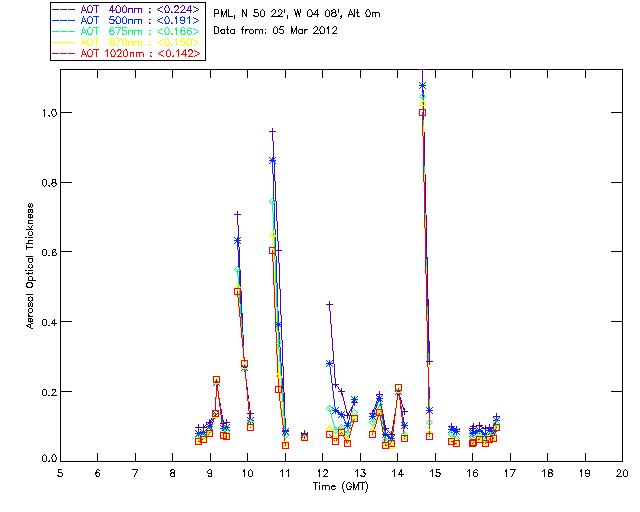
Task: Click the red square marker near 0.6 at hour 10.7
Action: [272, 250]
